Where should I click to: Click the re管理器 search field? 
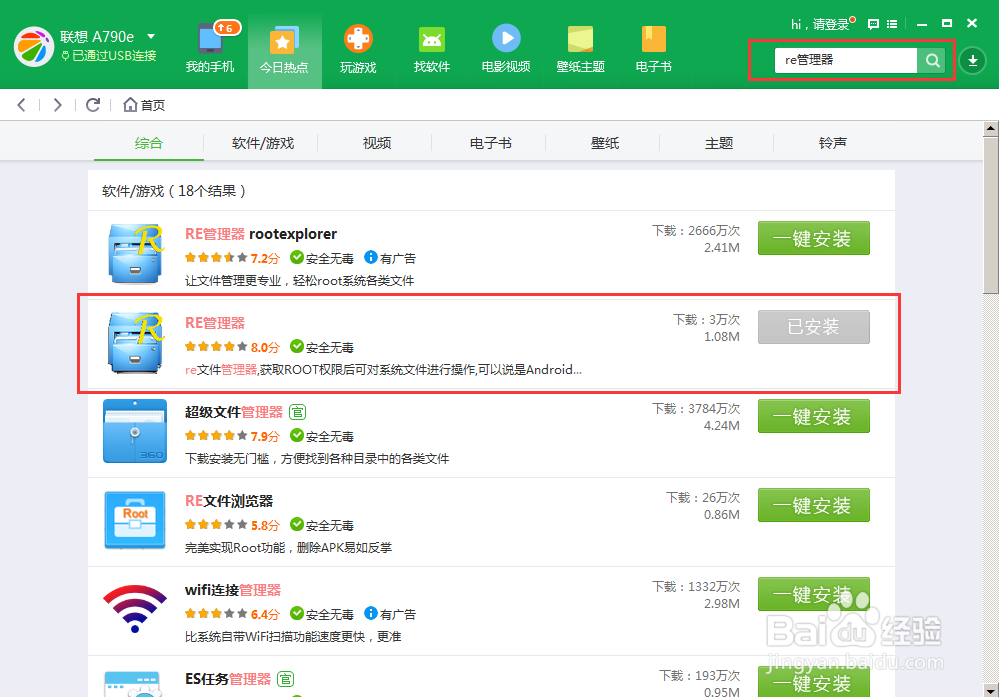coord(845,61)
